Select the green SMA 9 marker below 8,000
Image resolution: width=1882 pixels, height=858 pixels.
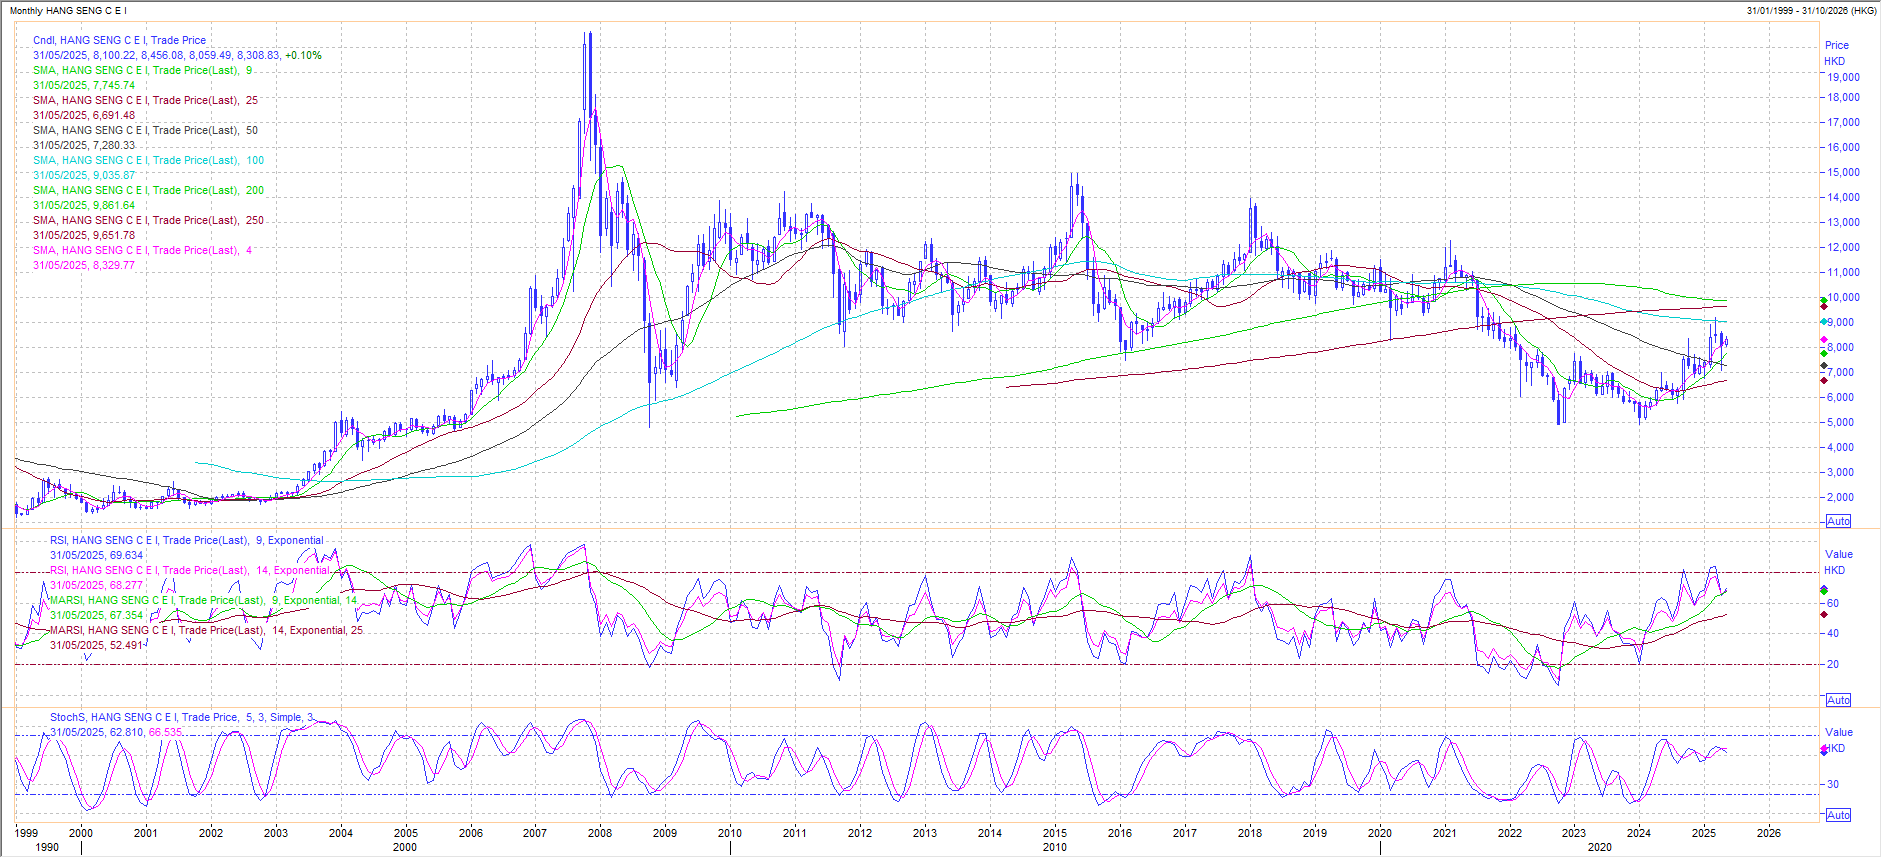pos(1824,353)
